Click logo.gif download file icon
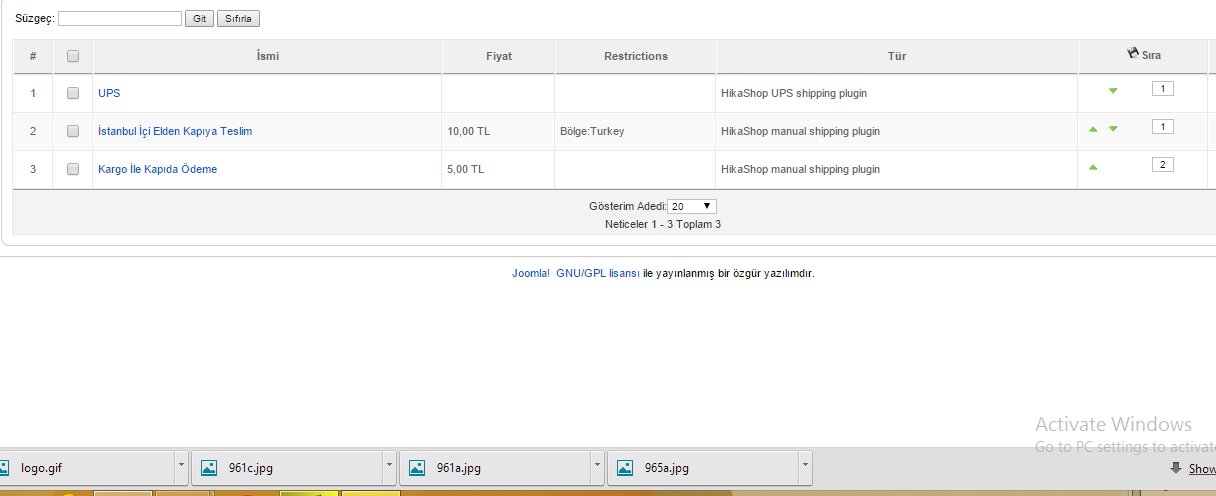Image resolution: width=1216 pixels, height=496 pixels. coord(3,467)
